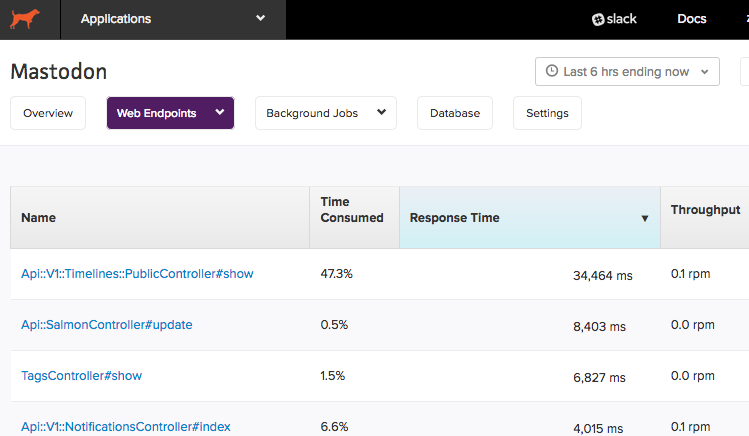Viewport: 749px width, 436px height.
Task: Expand the Background Jobs chevron
Action: pyautogui.click(x=381, y=112)
